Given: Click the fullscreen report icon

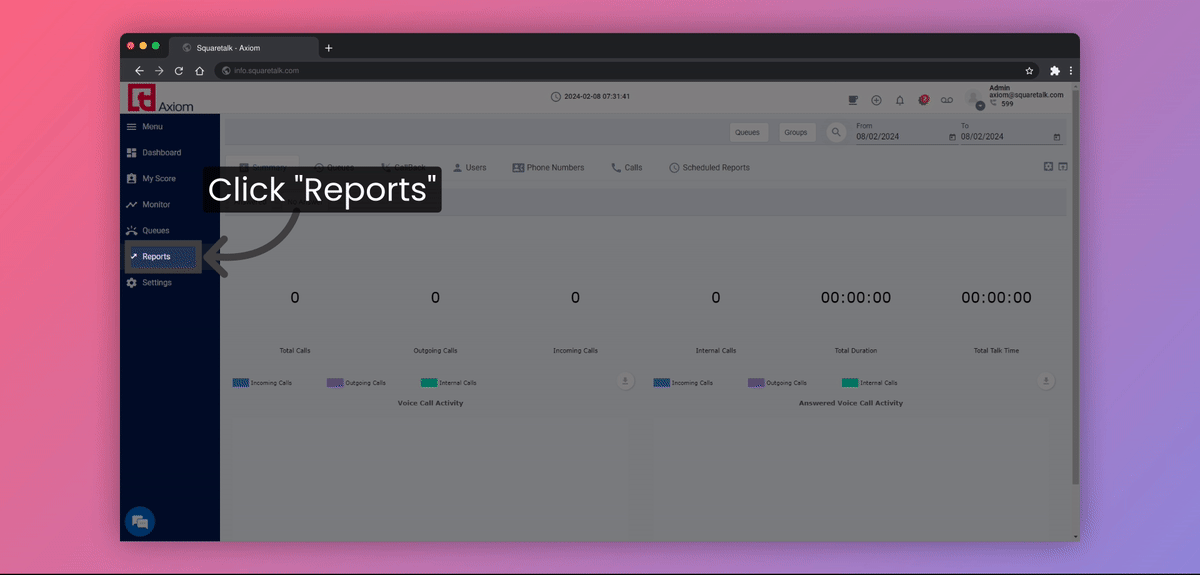Looking at the screenshot, I should (1048, 166).
